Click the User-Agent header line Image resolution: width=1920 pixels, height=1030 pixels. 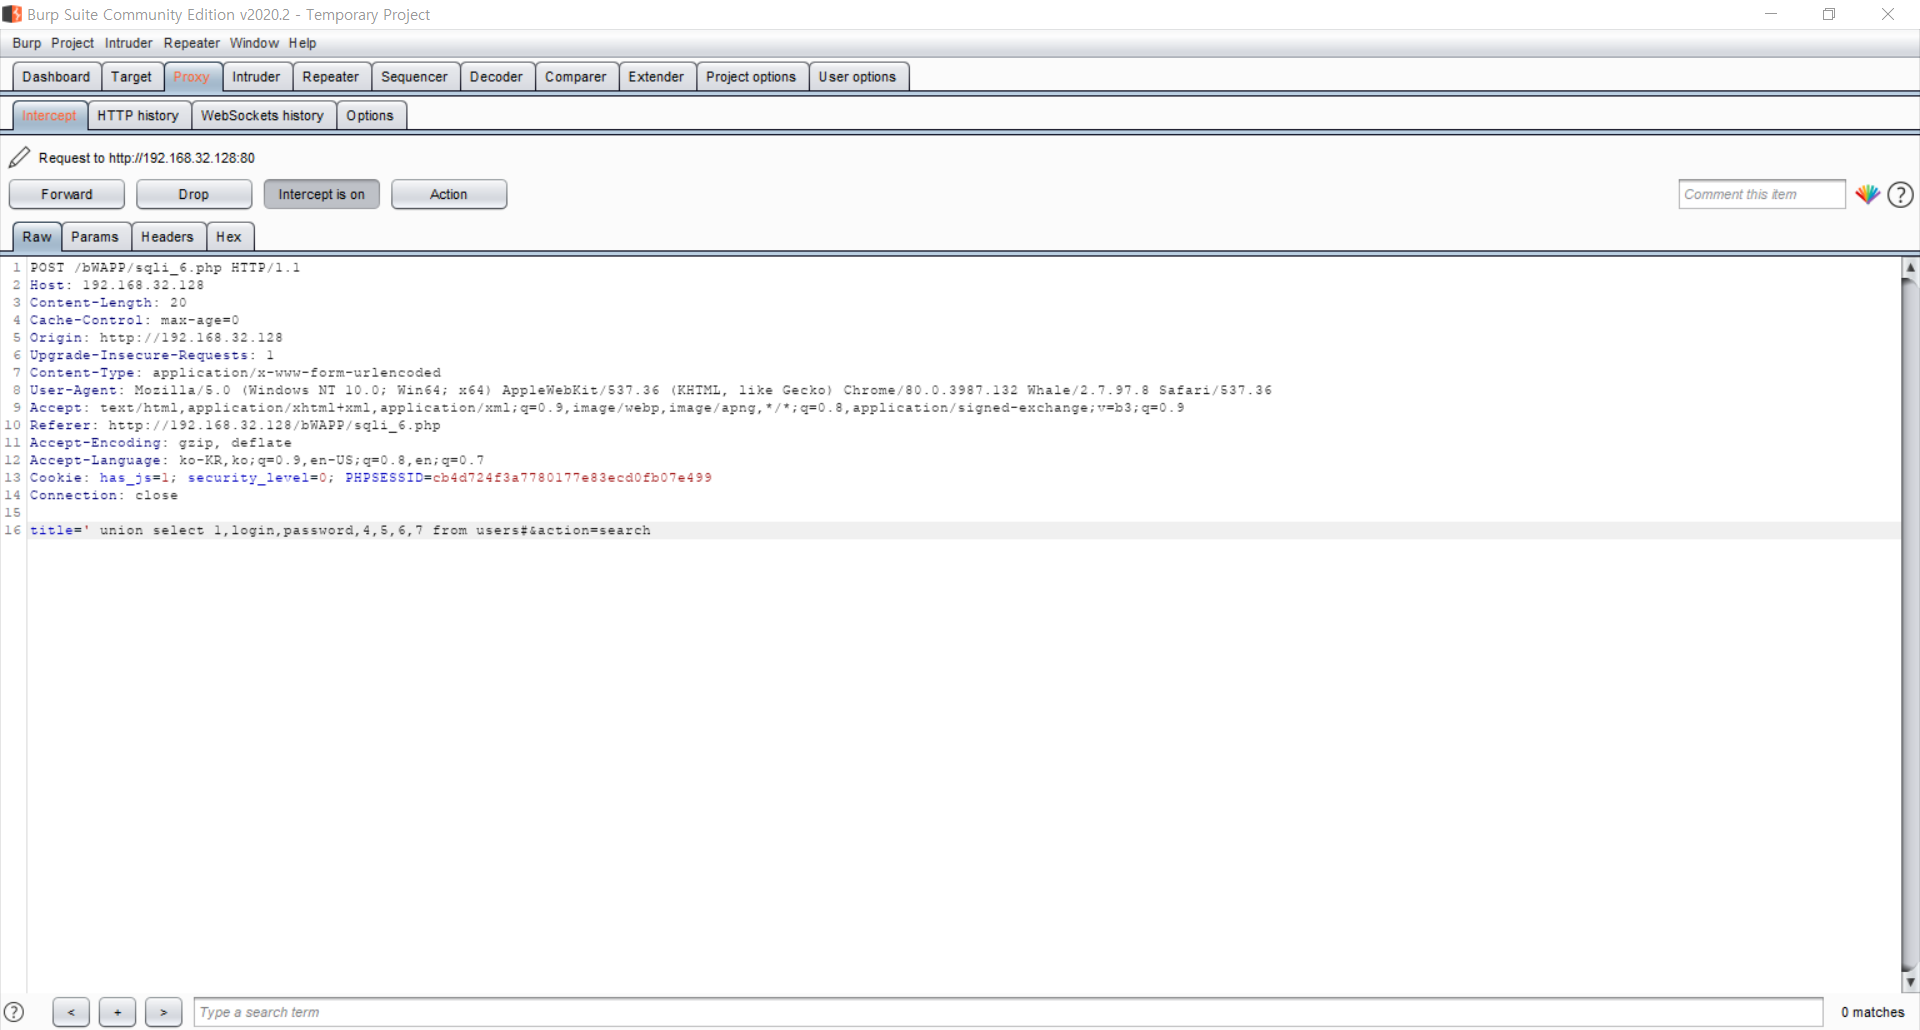point(651,390)
